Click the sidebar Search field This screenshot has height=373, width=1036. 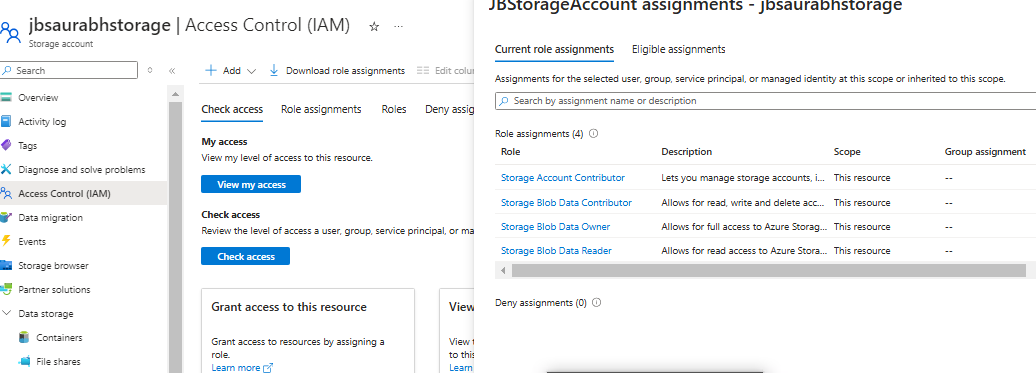click(69, 70)
